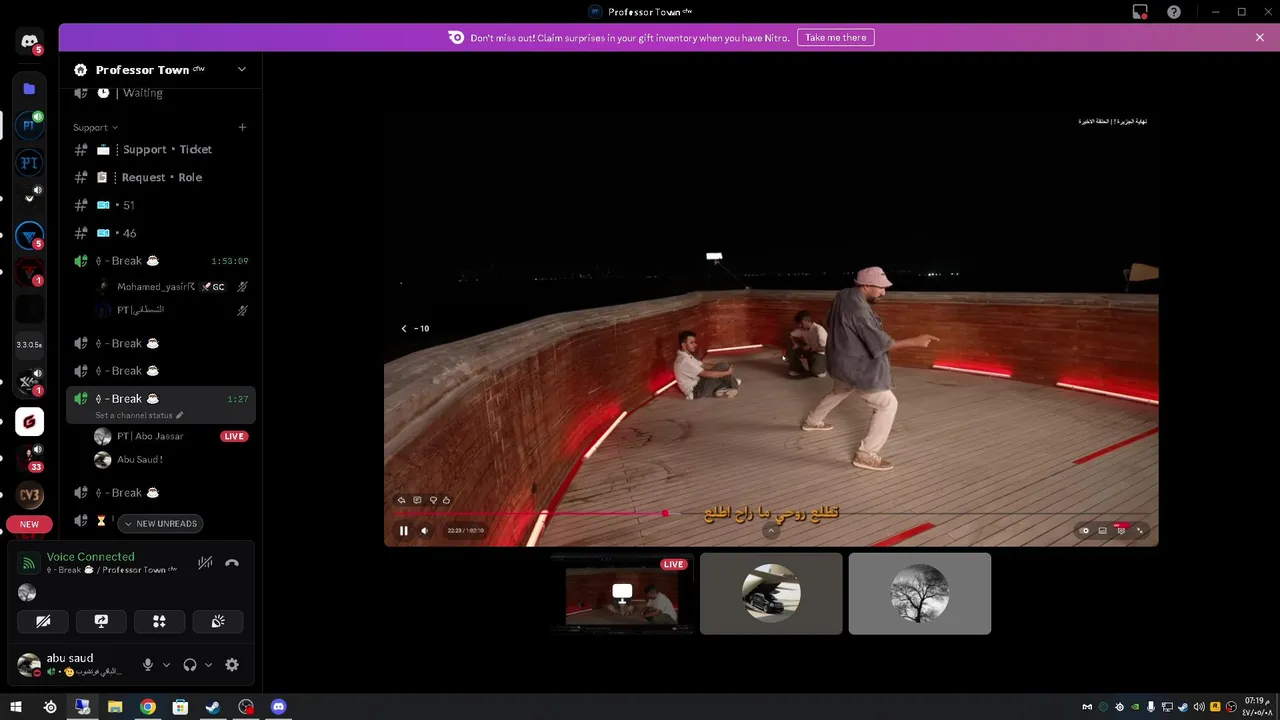Click the NEW server unread indicator
Image resolution: width=1280 pixels, height=720 pixels.
(x=29, y=524)
